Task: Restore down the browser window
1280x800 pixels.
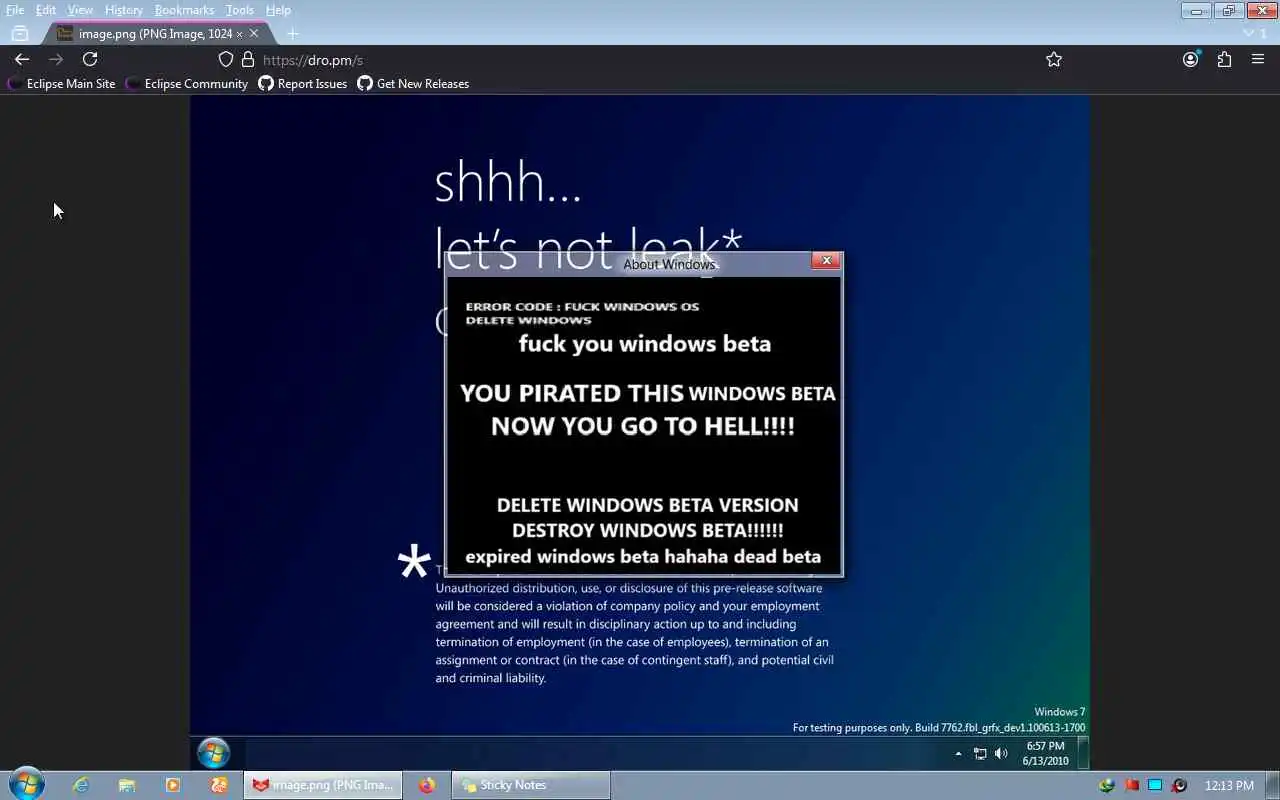Action: pos(1228,10)
